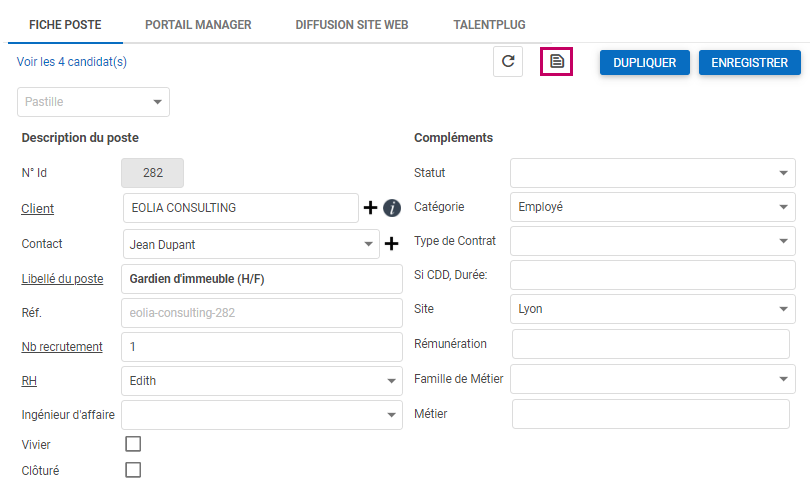Image resolution: width=810 pixels, height=484 pixels.
Task: Tick the Vivier checkbox
Action: (133, 444)
